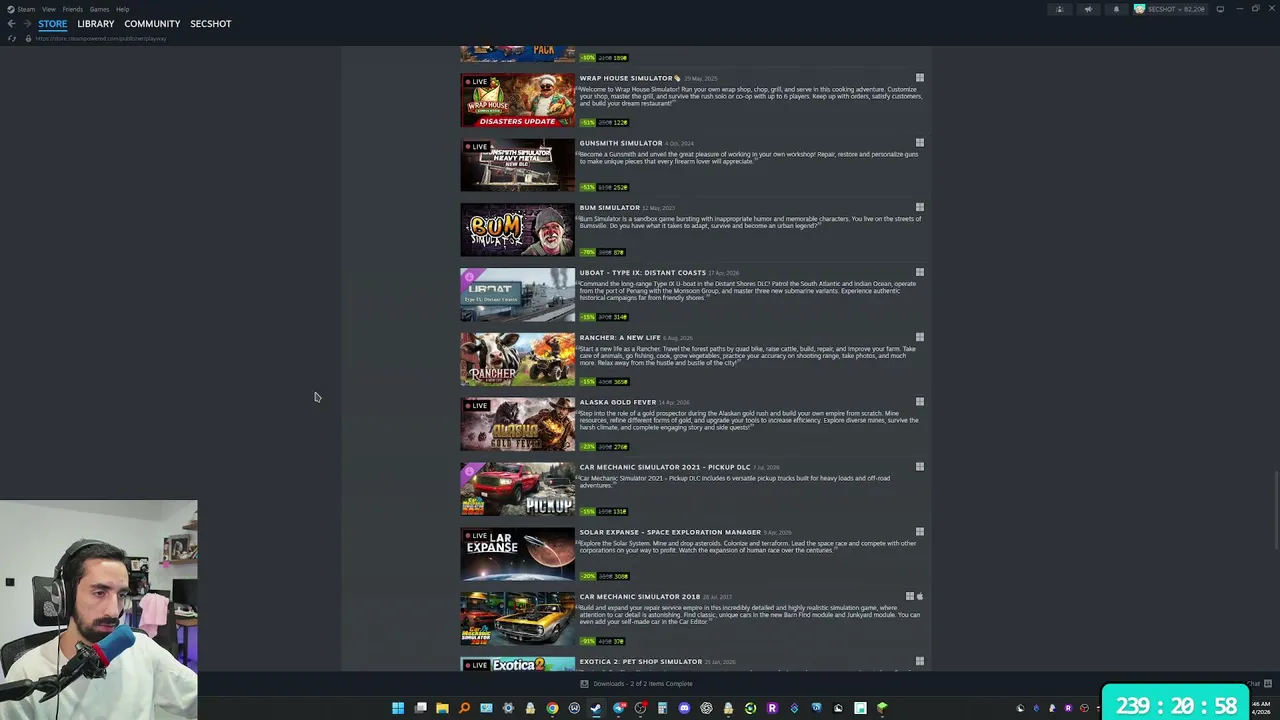Open Solar Expanse - Space Exploration Manager title
Viewport: 1280px width, 720px height.
pyautogui.click(x=670, y=532)
